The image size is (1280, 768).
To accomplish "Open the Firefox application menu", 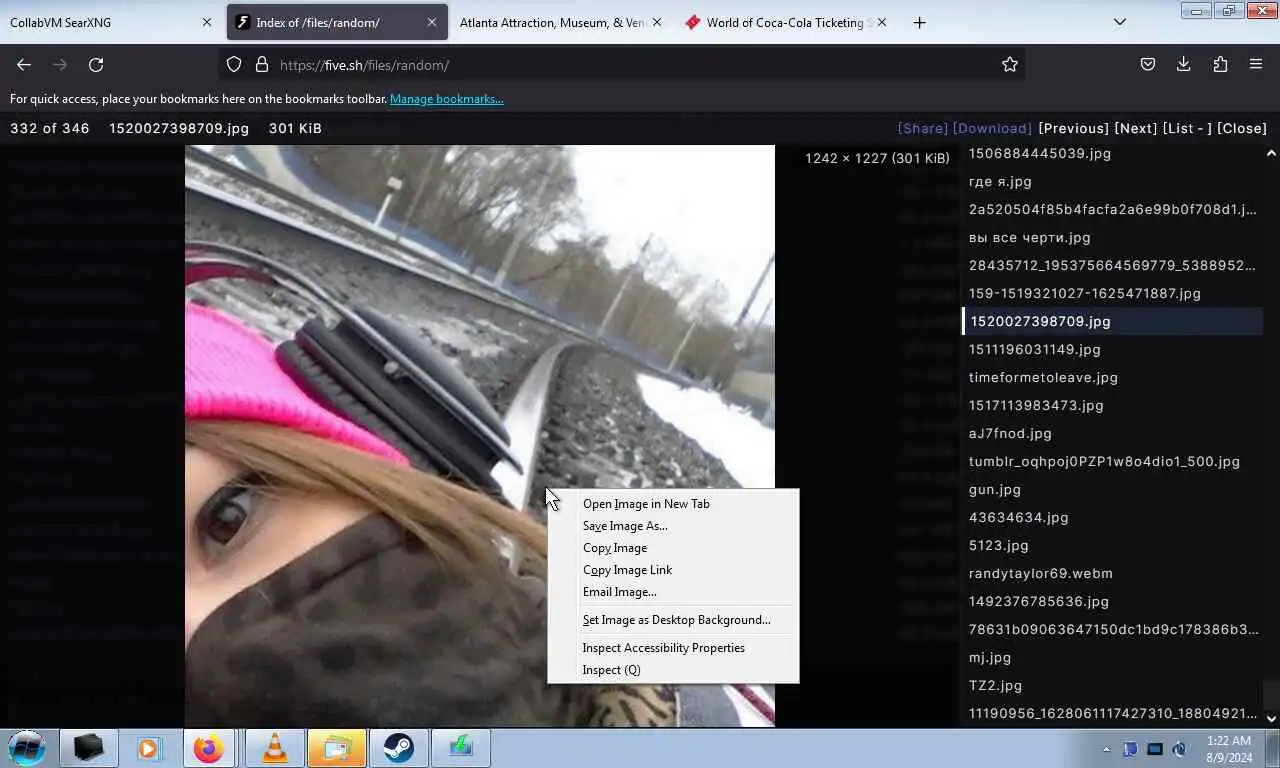I will point(1256,64).
